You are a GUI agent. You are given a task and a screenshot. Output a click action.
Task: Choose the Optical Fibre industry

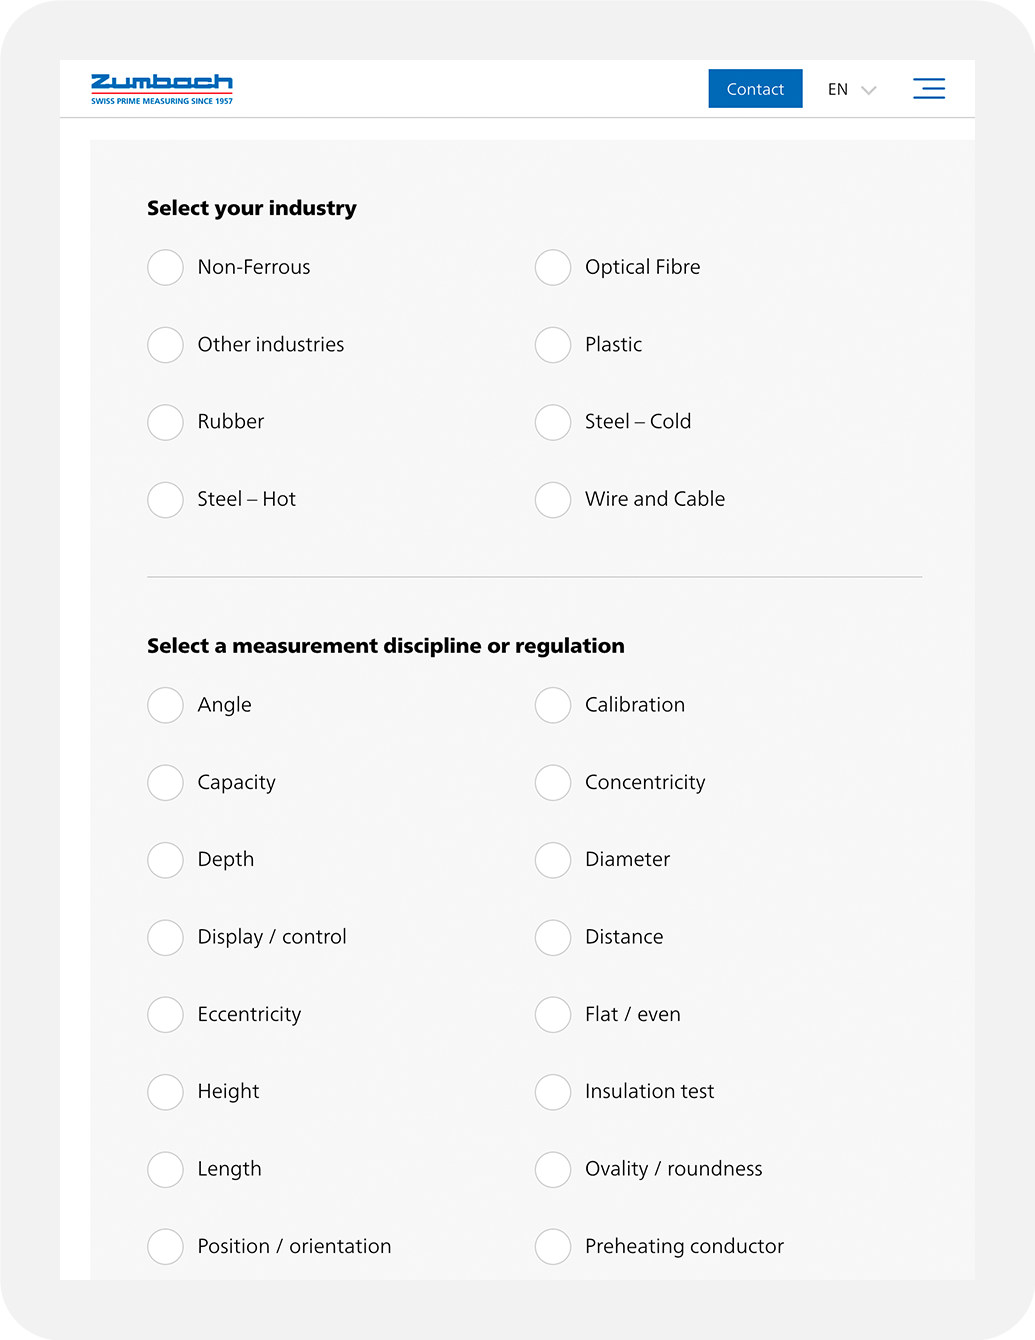pos(553,267)
